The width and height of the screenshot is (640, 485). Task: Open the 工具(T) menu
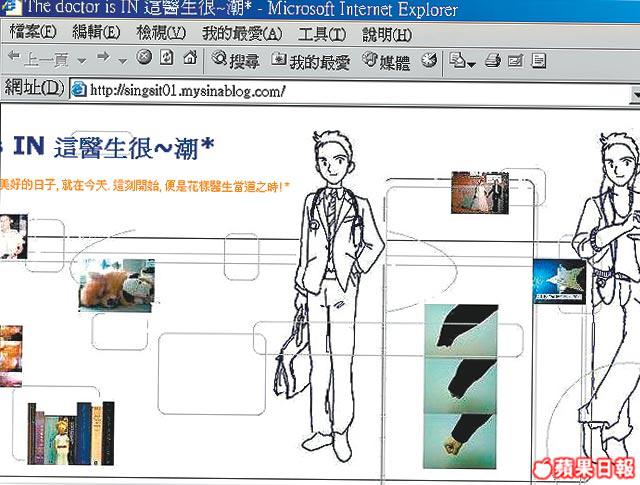(x=324, y=34)
